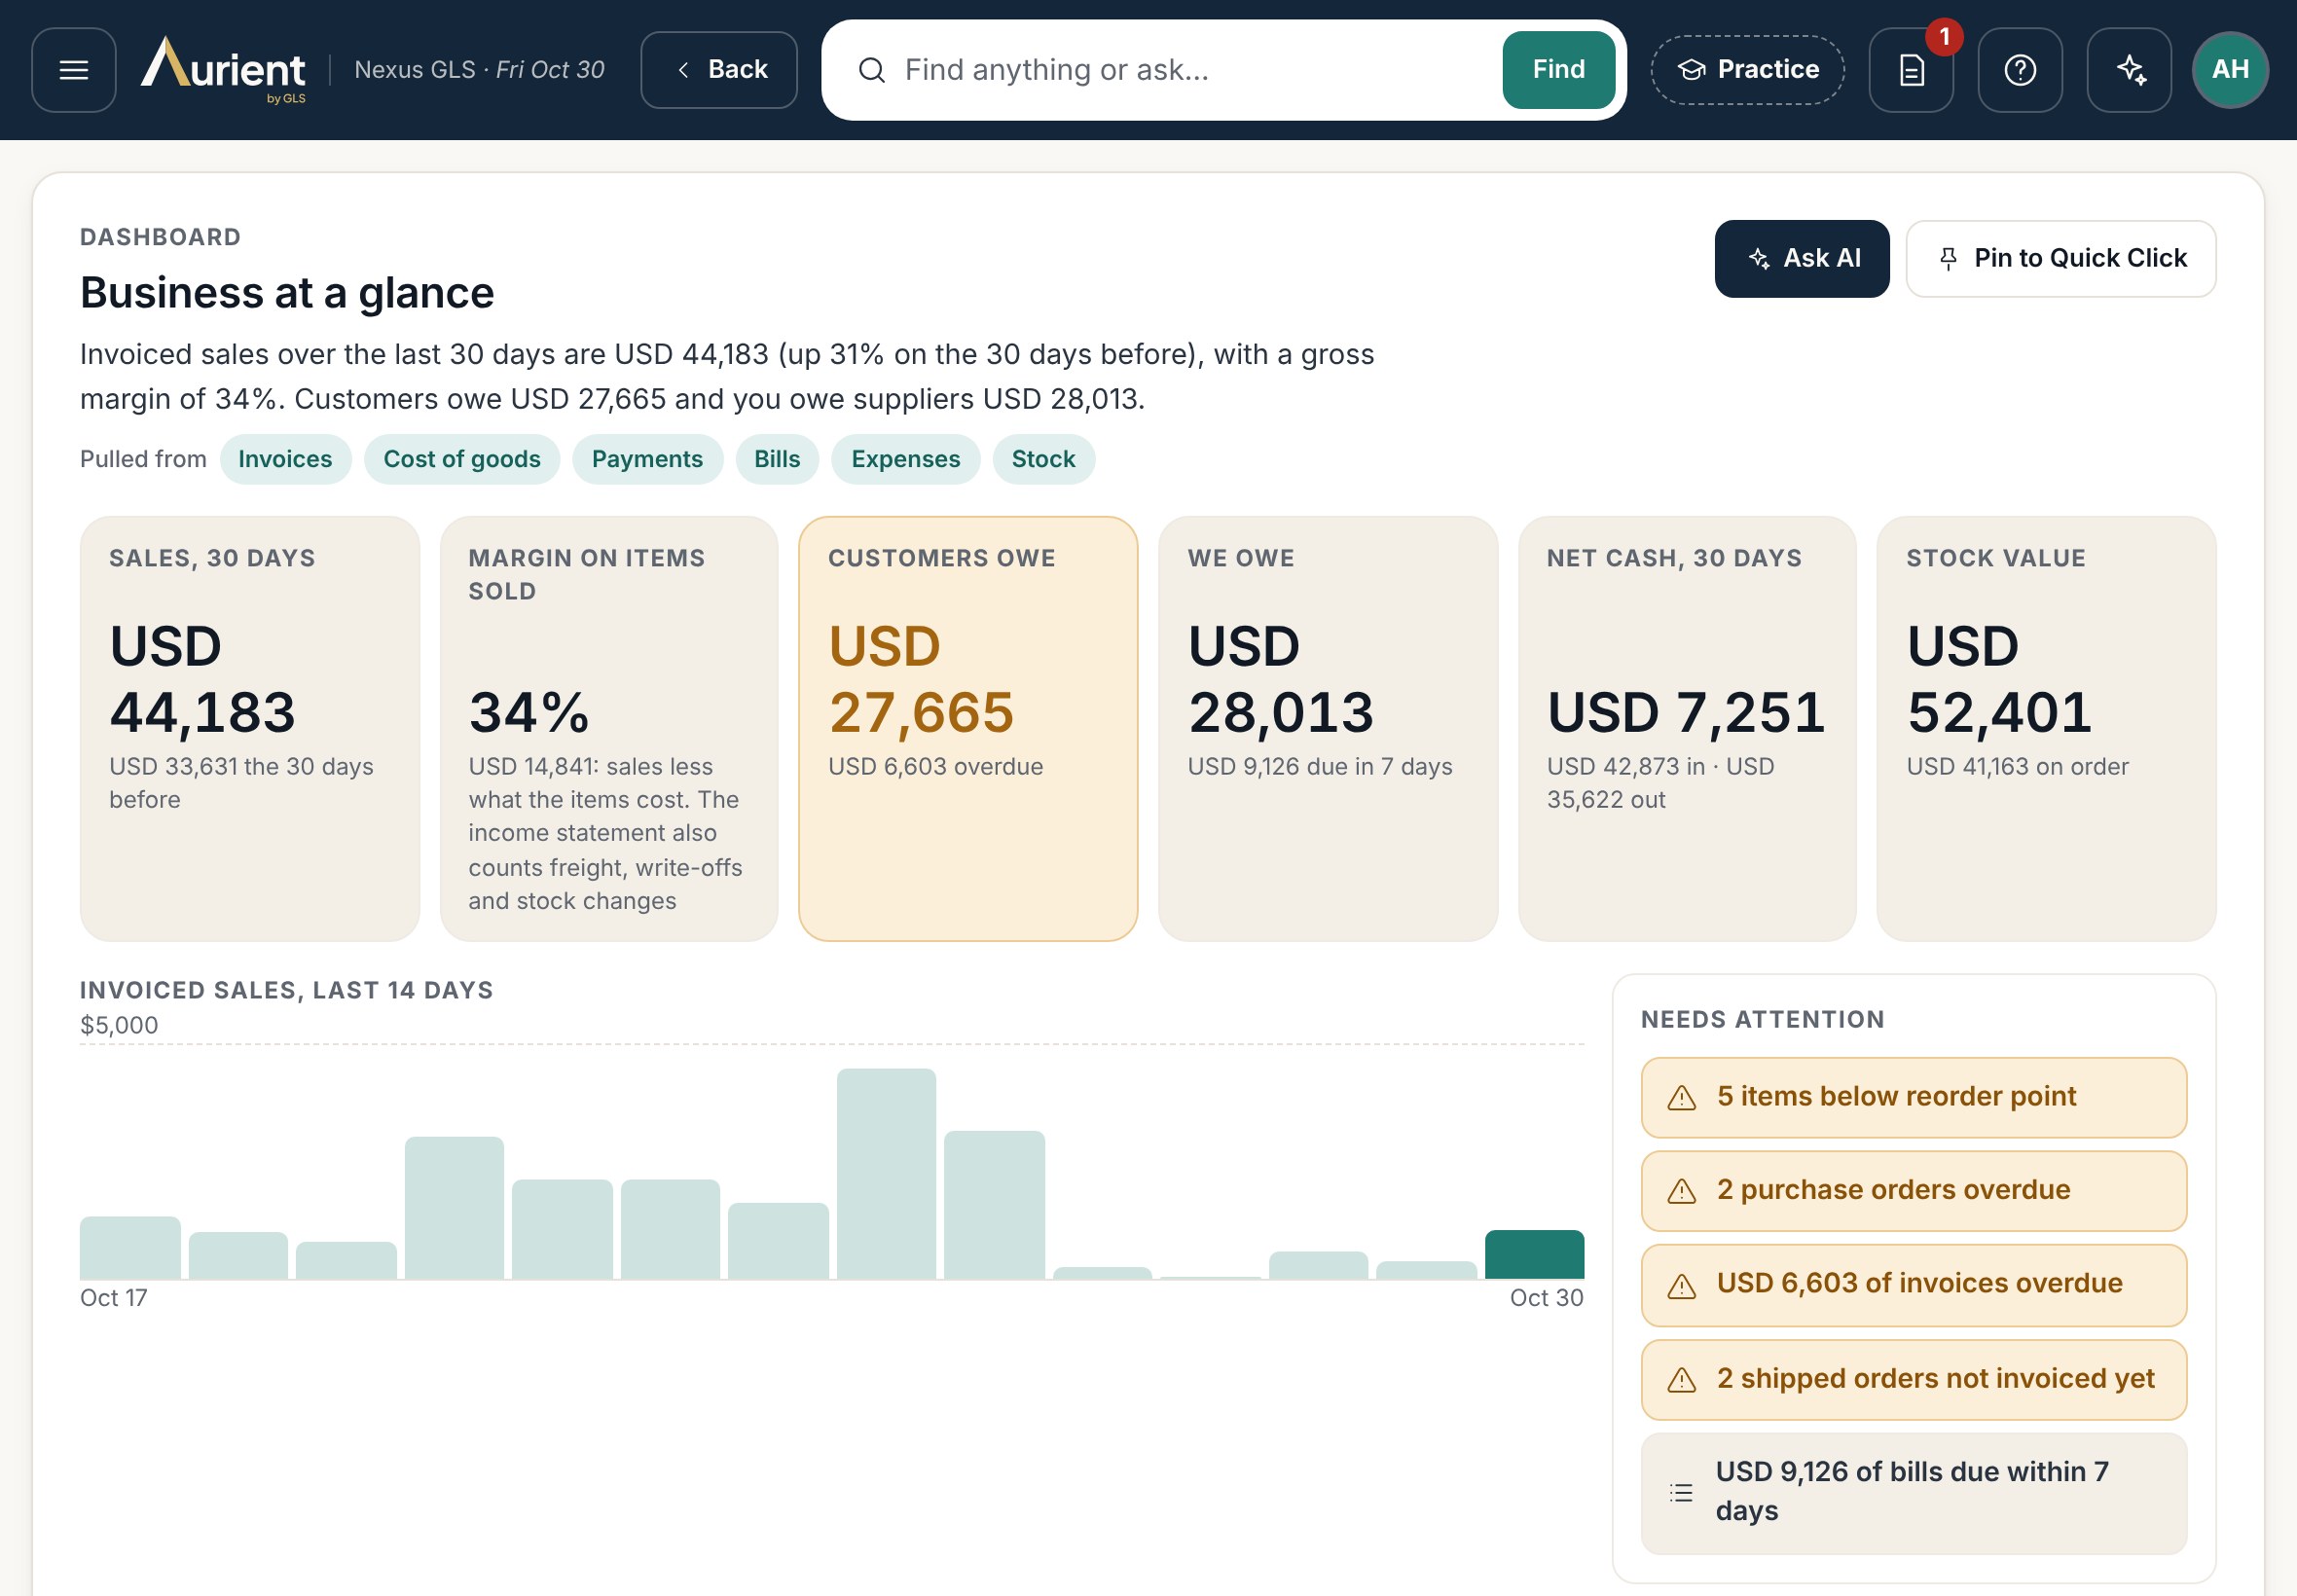Open the Payments source chip

pyautogui.click(x=647, y=459)
